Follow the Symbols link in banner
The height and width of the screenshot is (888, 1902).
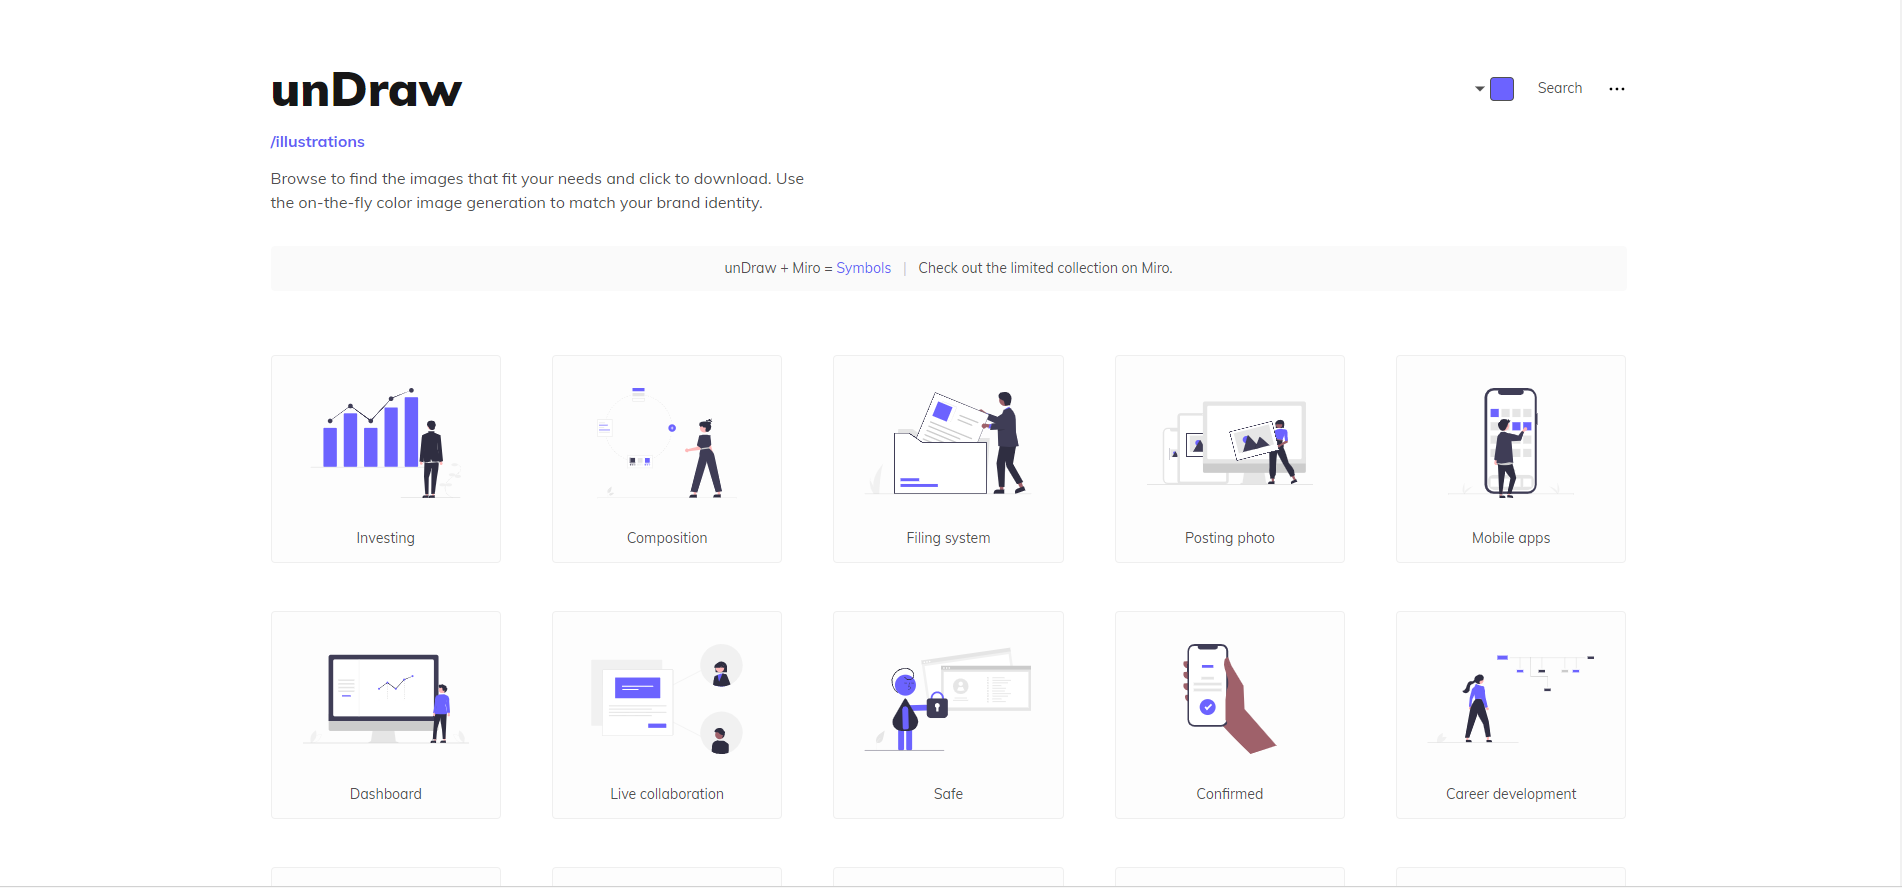click(863, 268)
